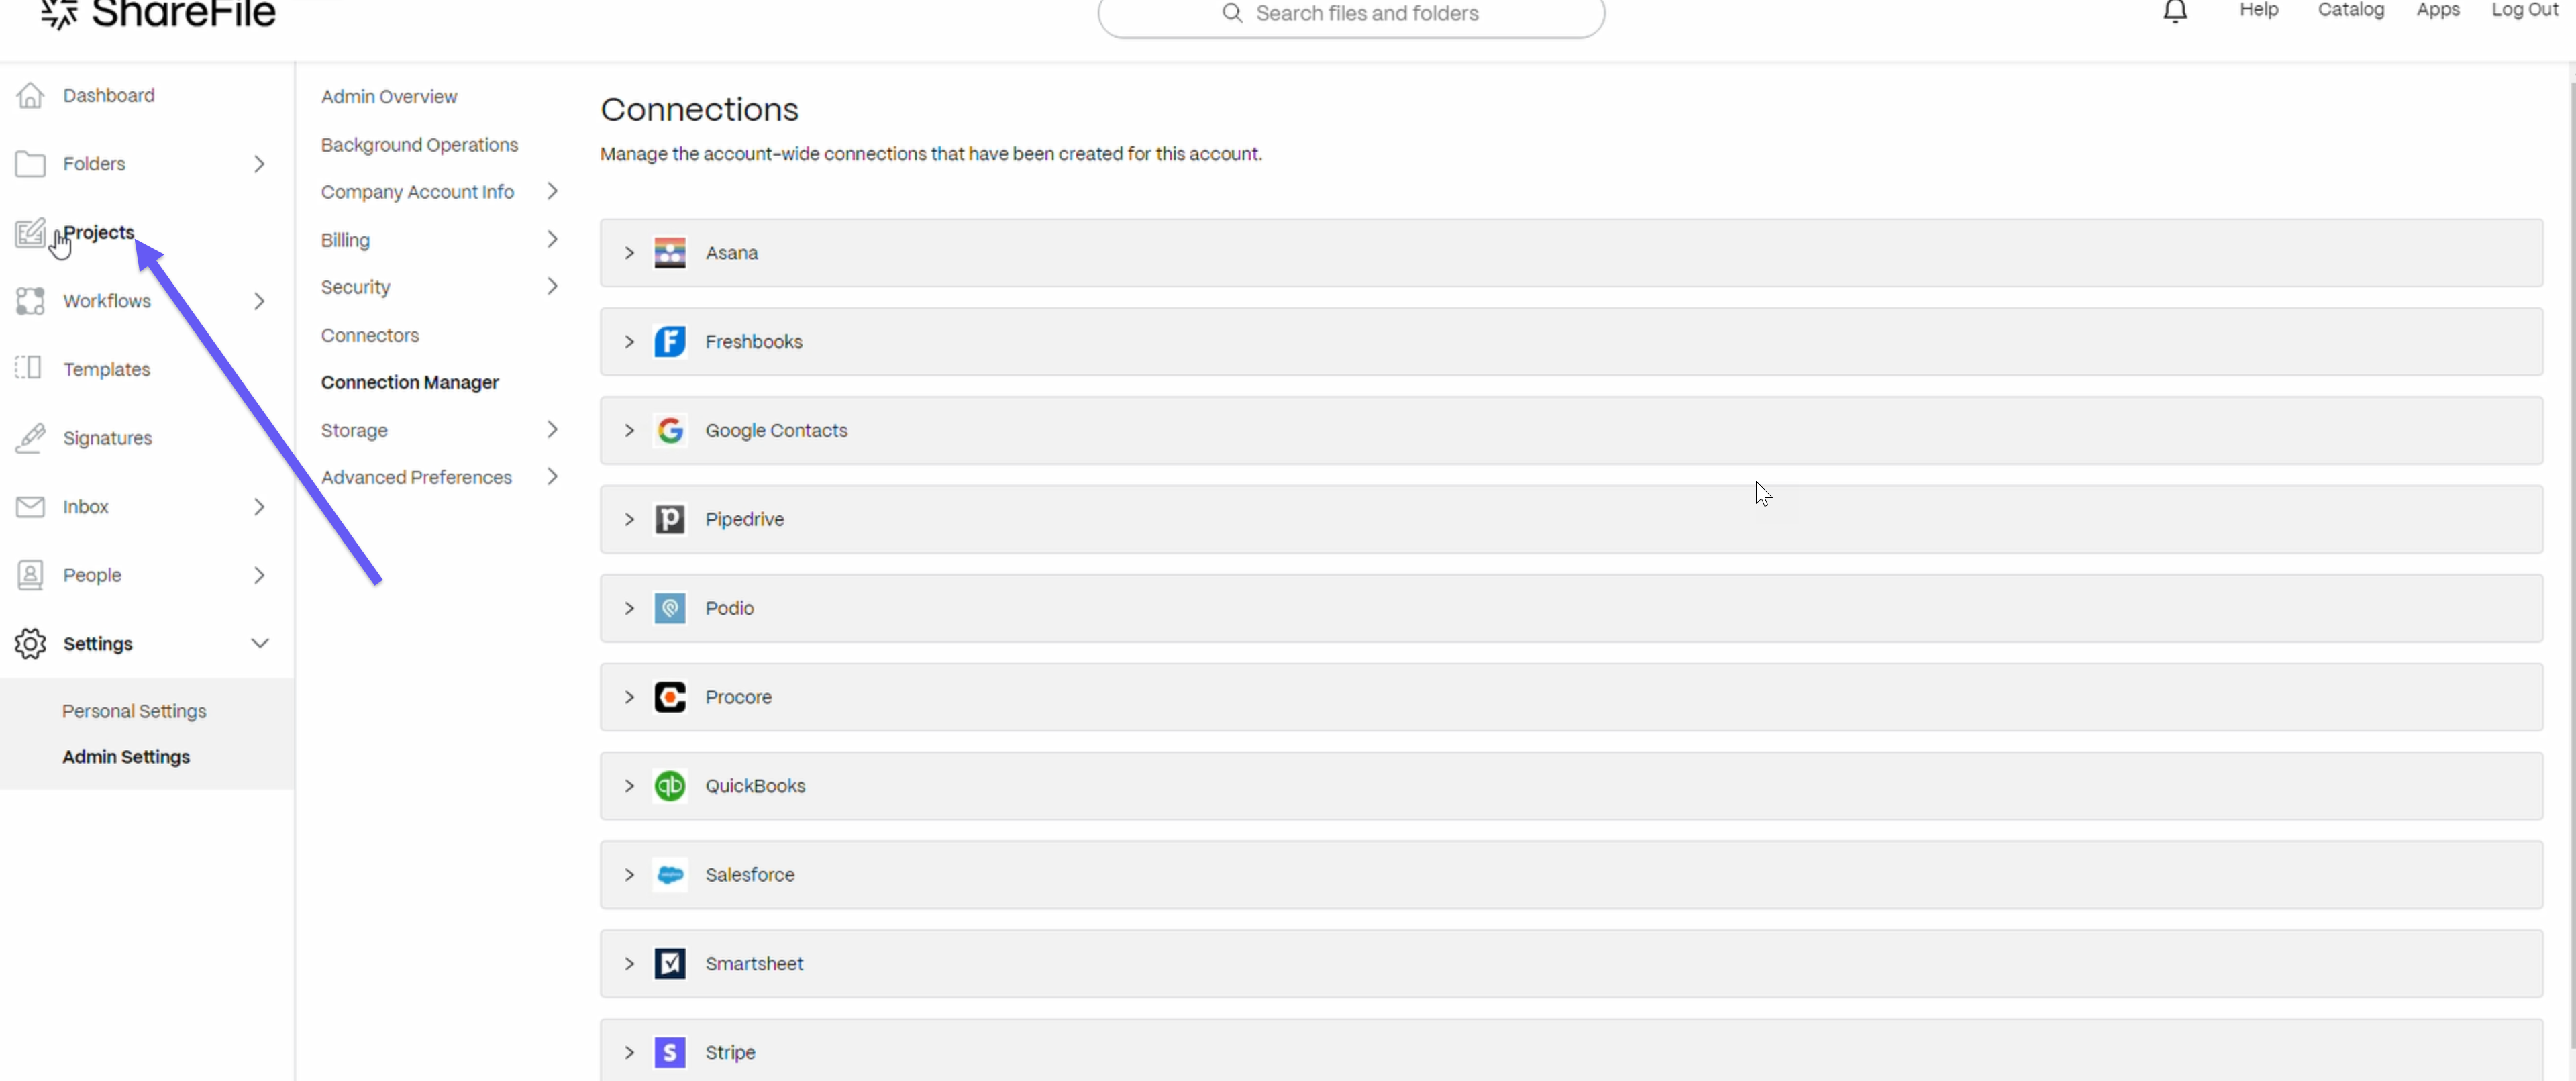Open the Help link
Screen dimensions: 2576x1081
coord(2258,10)
